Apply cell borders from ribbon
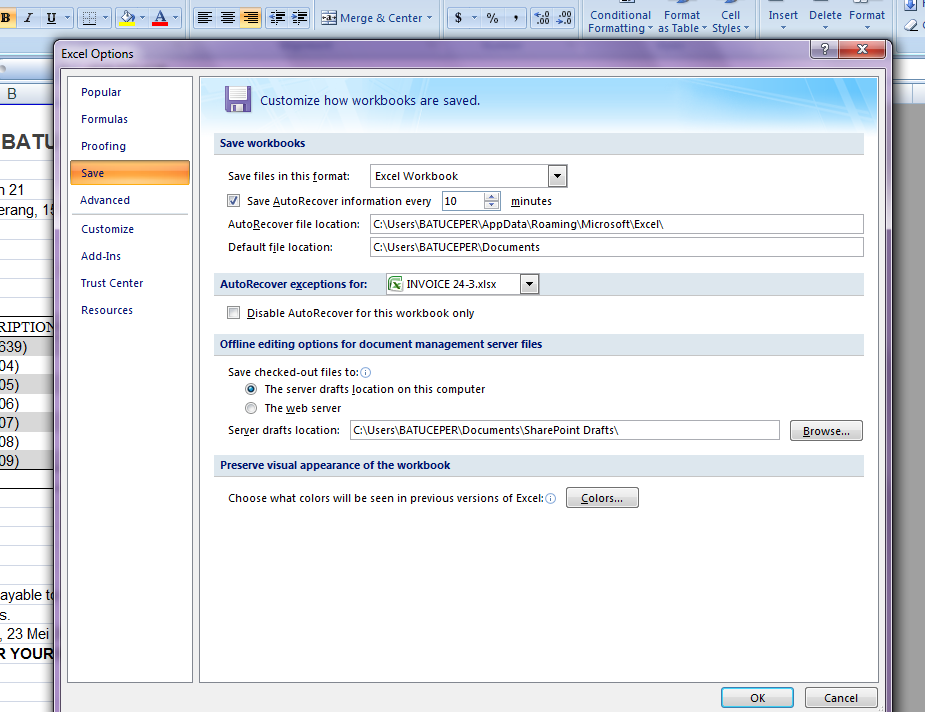 [x=89, y=18]
